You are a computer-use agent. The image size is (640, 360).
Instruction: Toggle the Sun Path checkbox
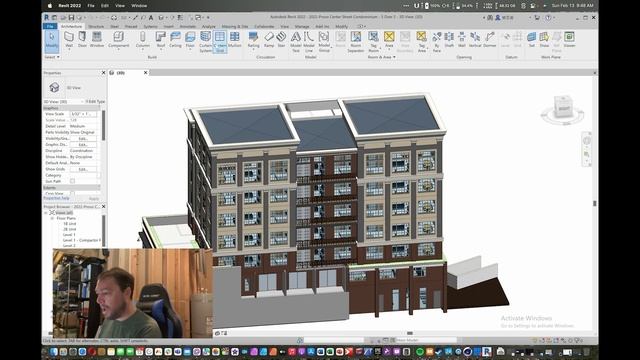pos(72,181)
